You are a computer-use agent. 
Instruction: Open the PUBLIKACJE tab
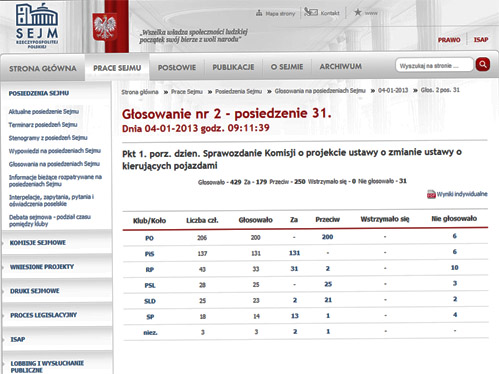click(x=233, y=67)
